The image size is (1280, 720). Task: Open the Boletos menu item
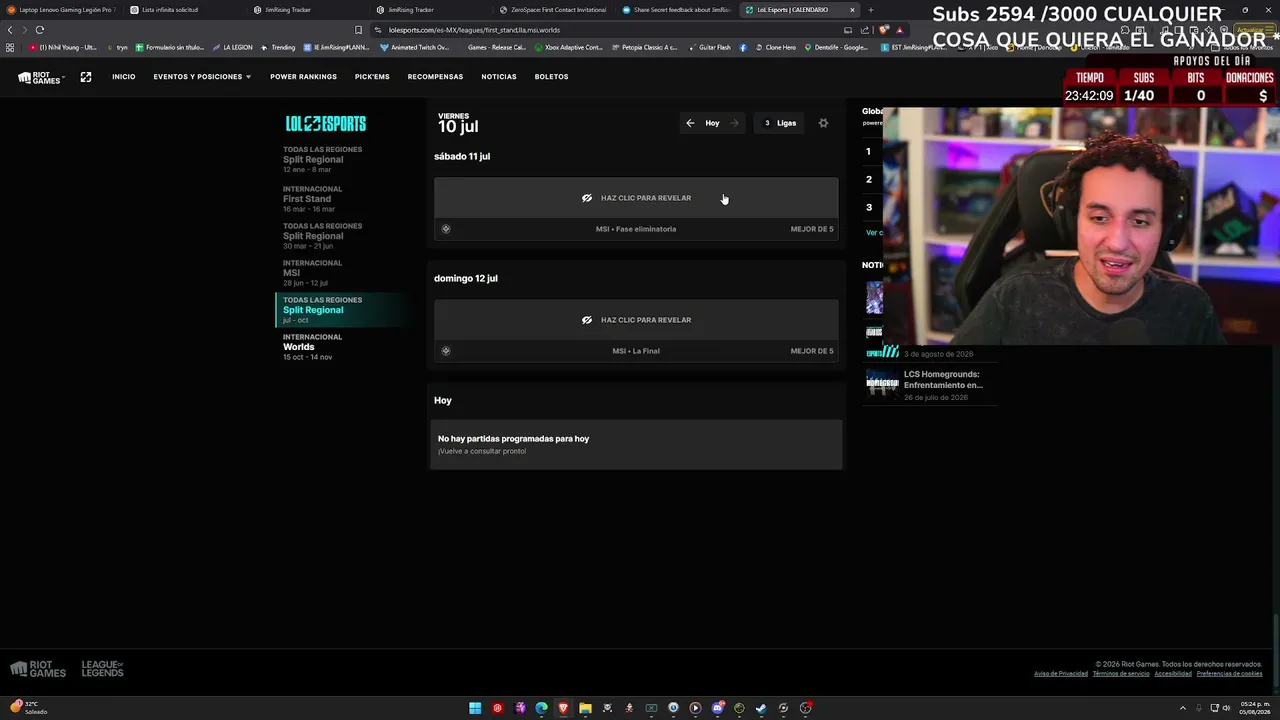coord(551,77)
